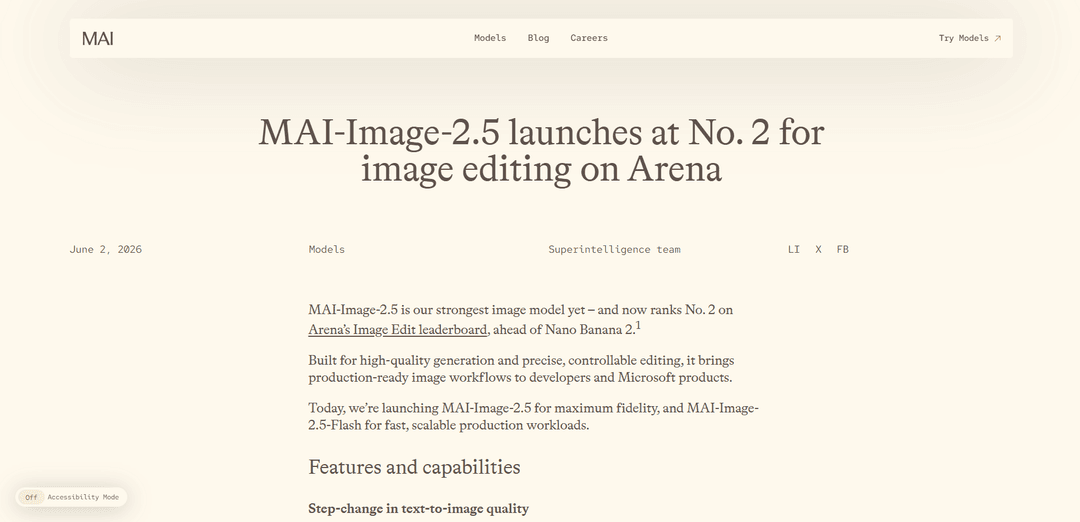Click the June 2, 2026 date
The width and height of the screenshot is (1080, 522).
(105, 249)
